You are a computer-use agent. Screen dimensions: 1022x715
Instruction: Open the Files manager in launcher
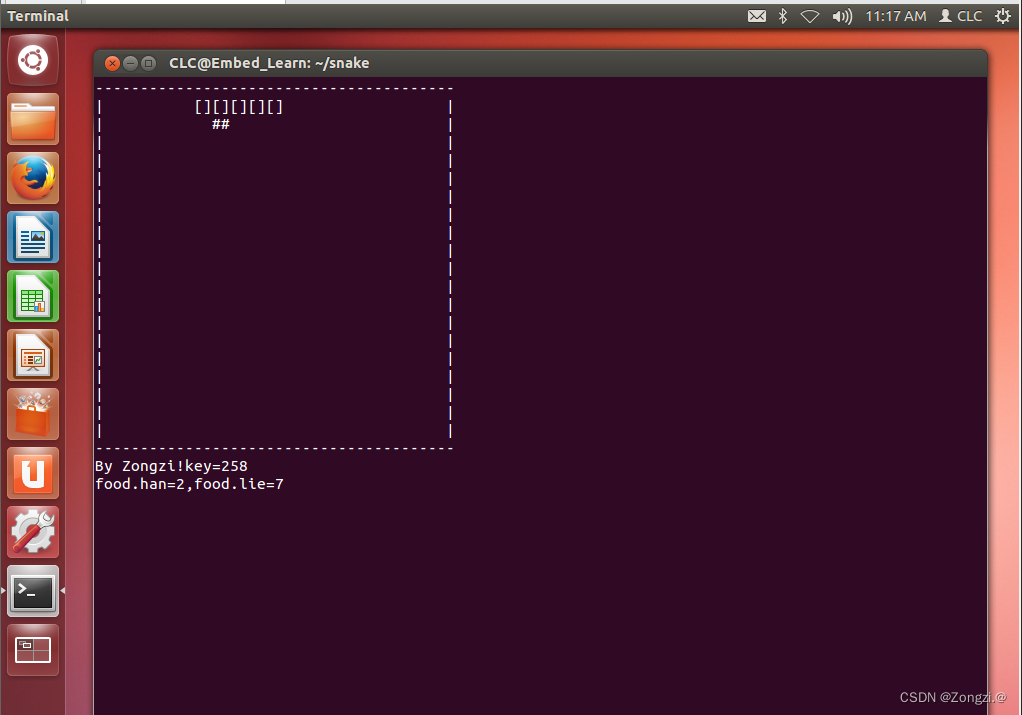33,119
